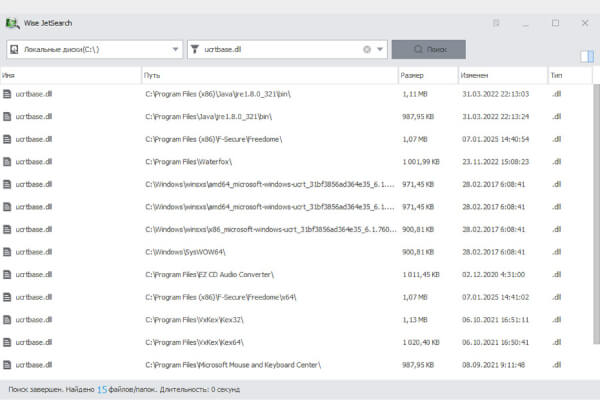The width and height of the screenshot is (600, 400).
Task: Sort results by Путь column header
Action: coord(268,75)
